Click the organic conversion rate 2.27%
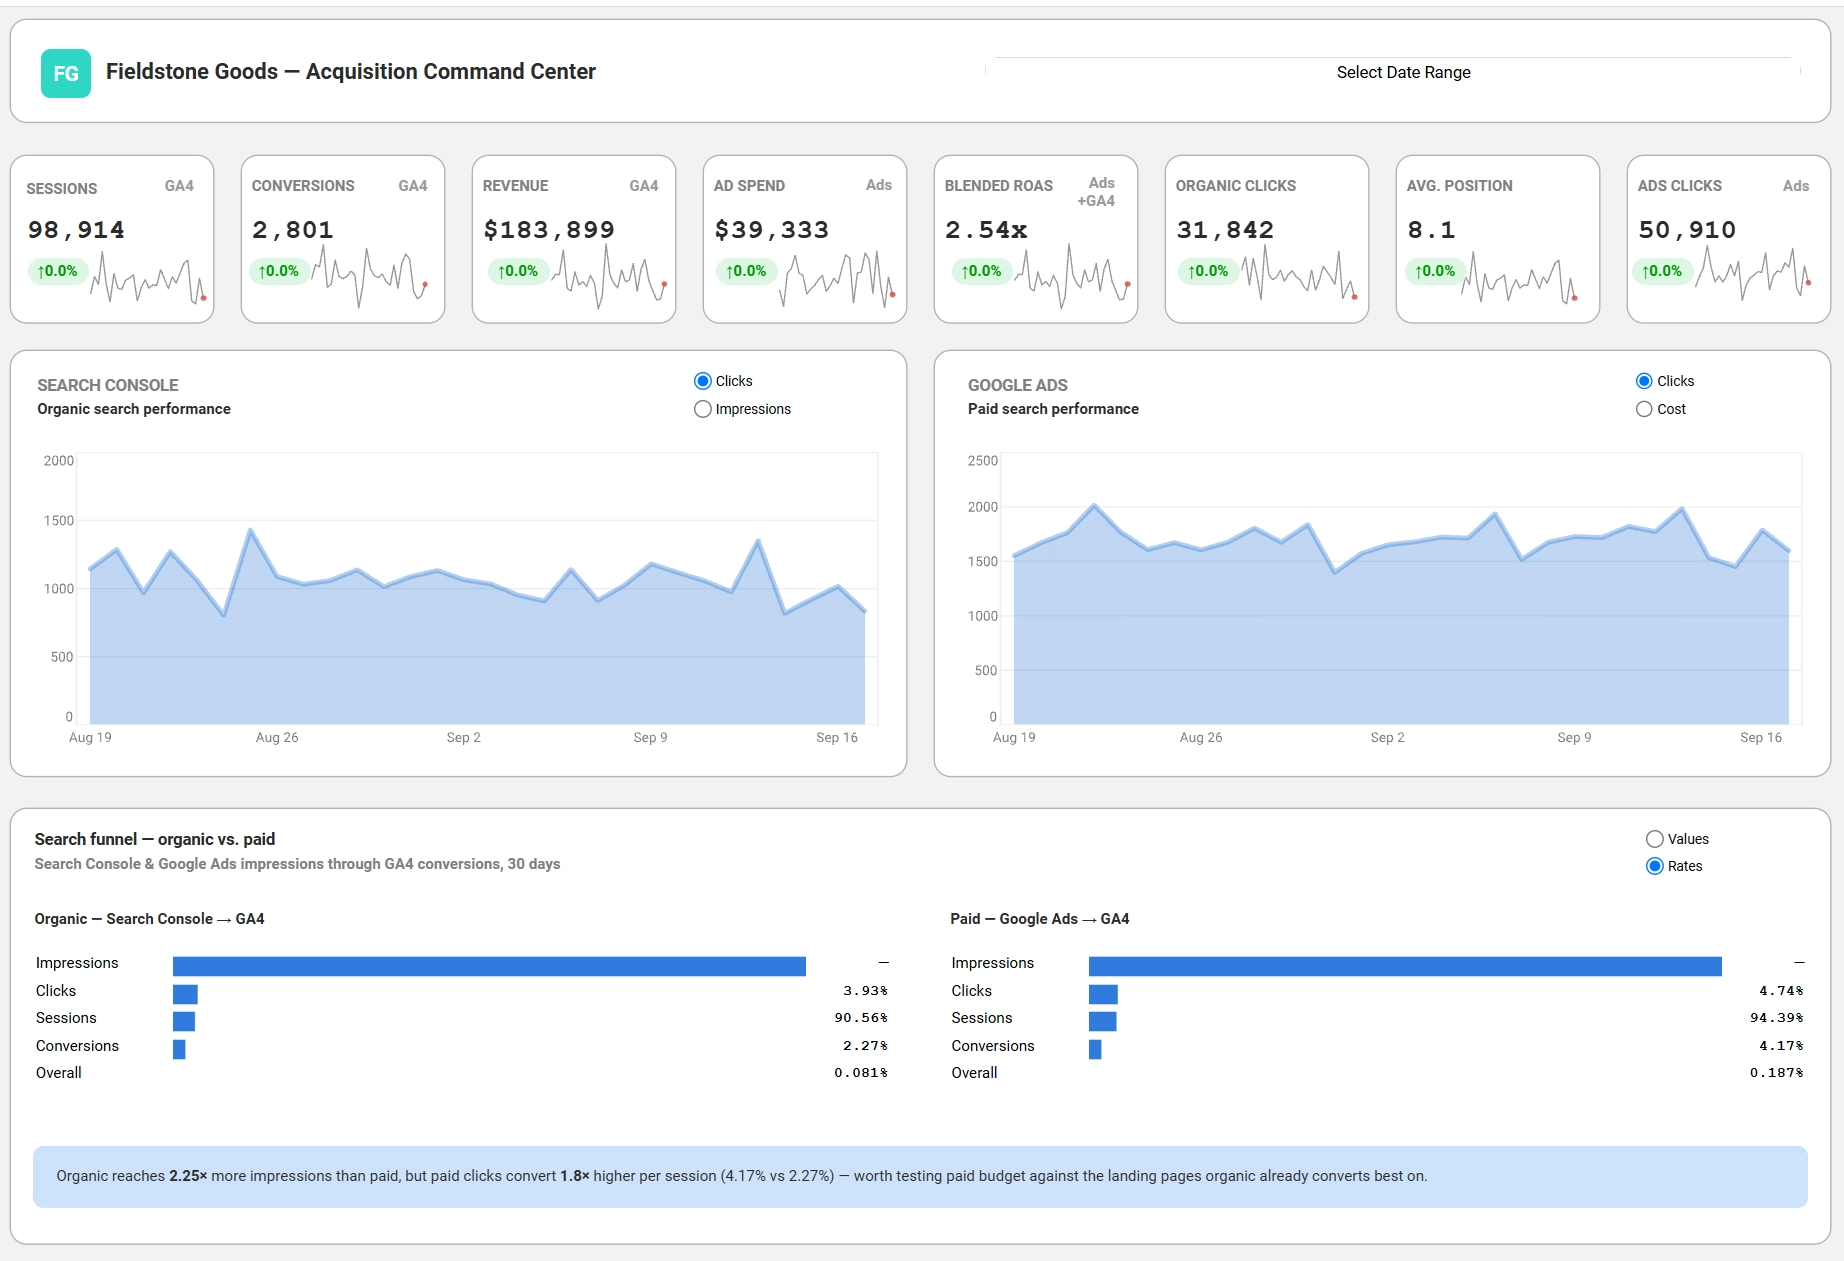Image resolution: width=1844 pixels, height=1261 pixels. (x=865, y=1046)
